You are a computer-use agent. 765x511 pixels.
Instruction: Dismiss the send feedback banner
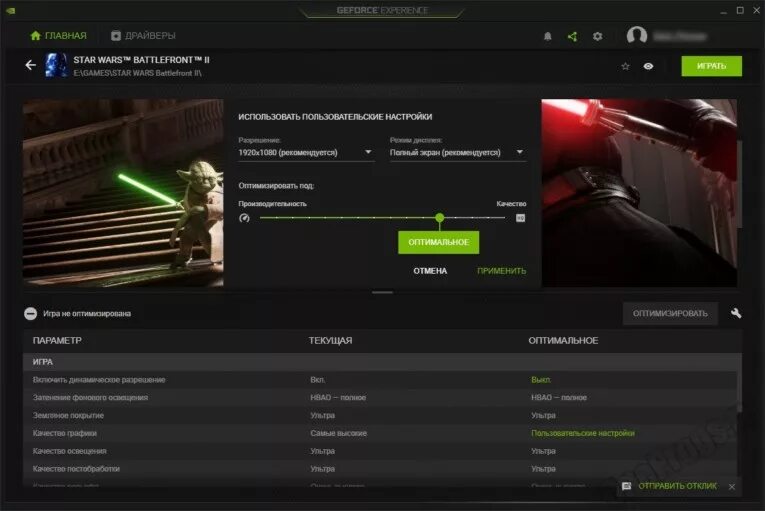(x=732, y=487)
